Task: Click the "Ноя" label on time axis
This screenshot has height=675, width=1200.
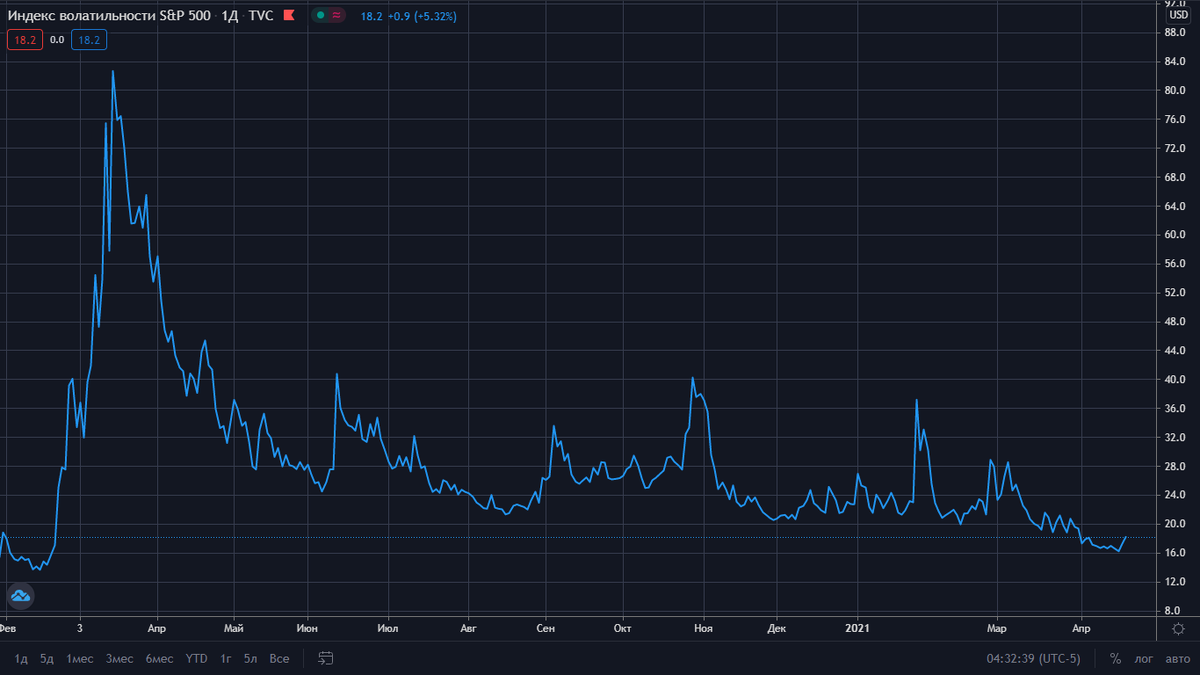Action: pos(703,629)
